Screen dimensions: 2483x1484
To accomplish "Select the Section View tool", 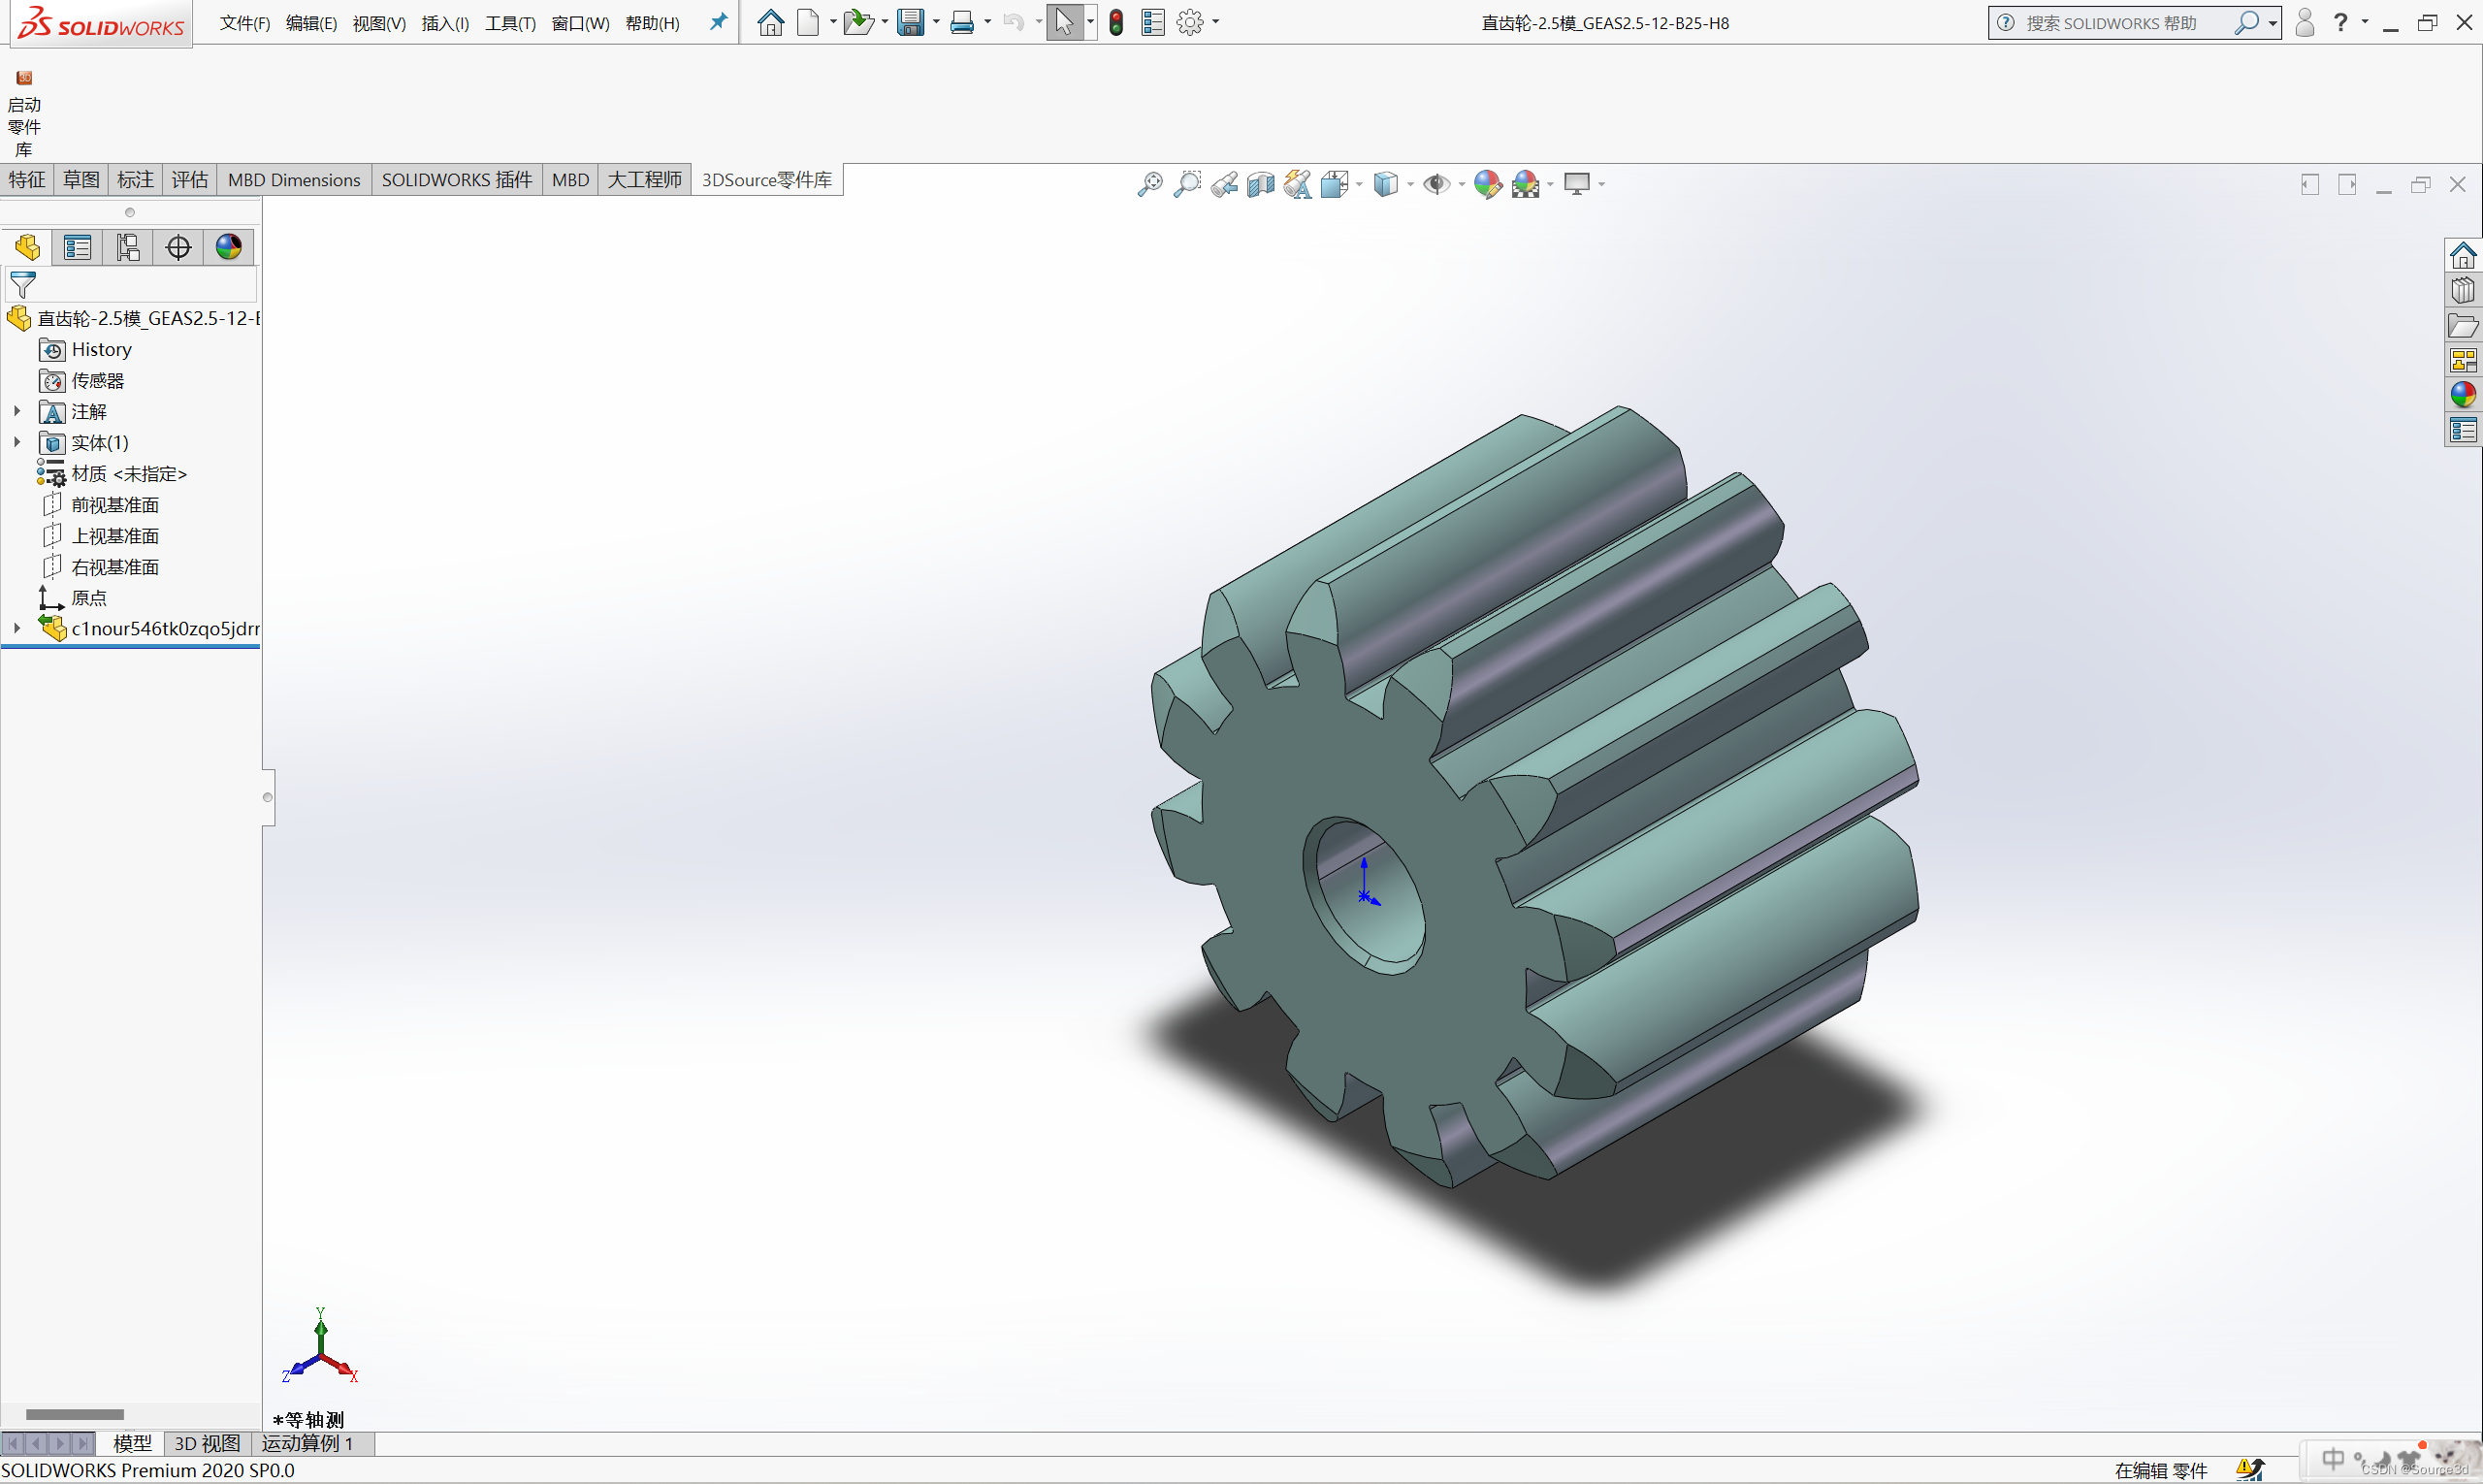I will [1261, 184].
